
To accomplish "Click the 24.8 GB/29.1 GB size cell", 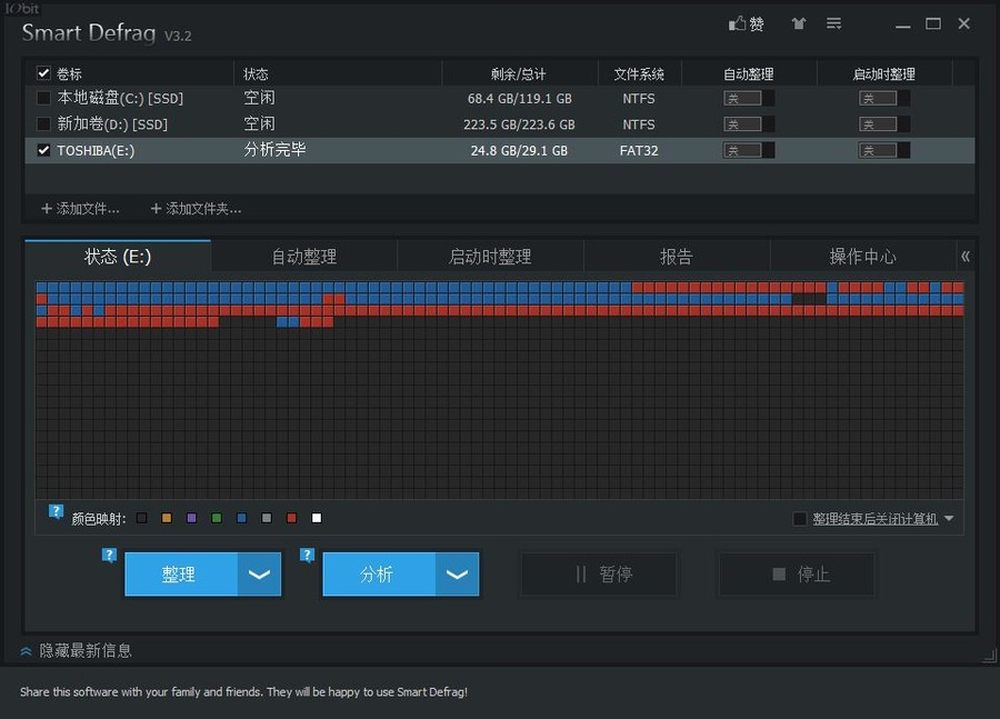I will click(519, 151).
